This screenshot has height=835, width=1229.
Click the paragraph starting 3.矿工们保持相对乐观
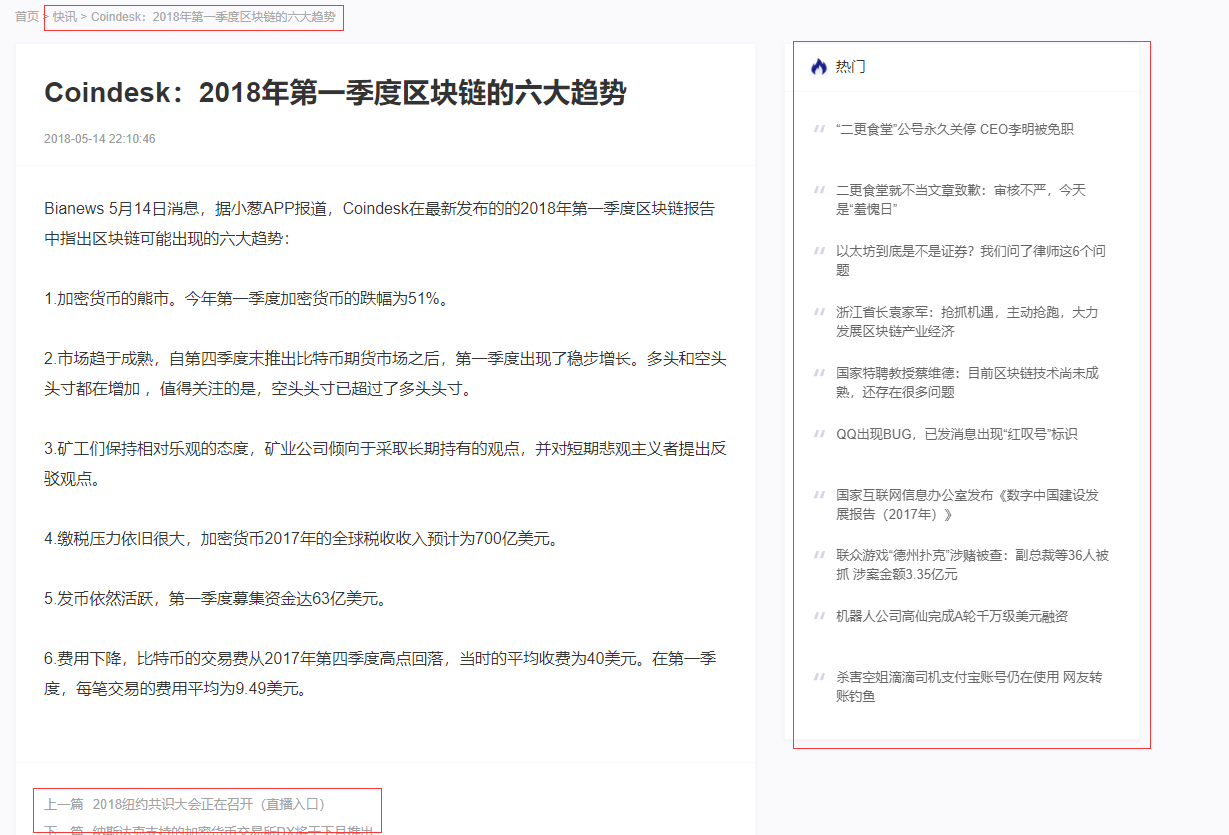coord(385,463)
